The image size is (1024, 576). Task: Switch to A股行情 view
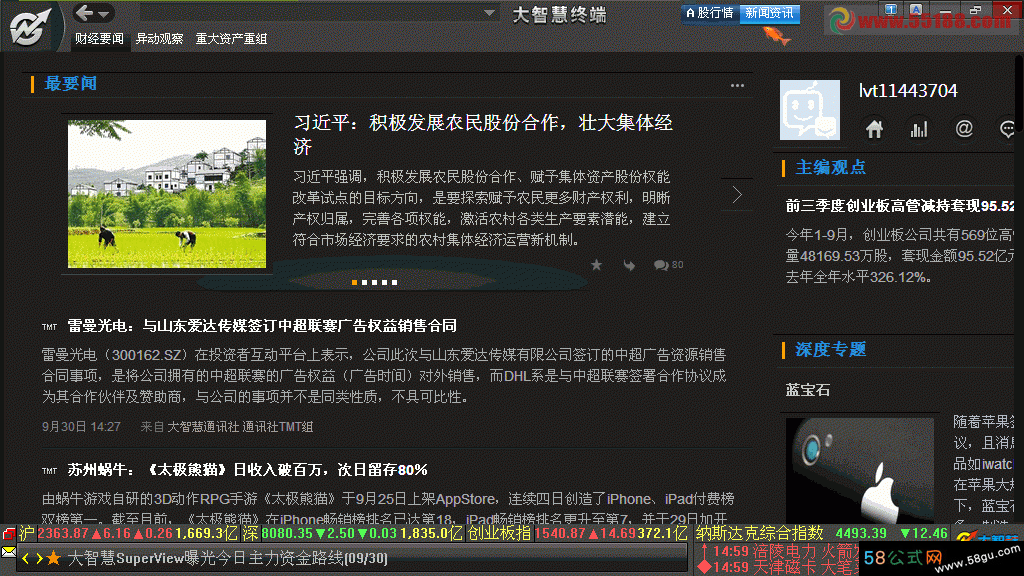tap(710, 13)
